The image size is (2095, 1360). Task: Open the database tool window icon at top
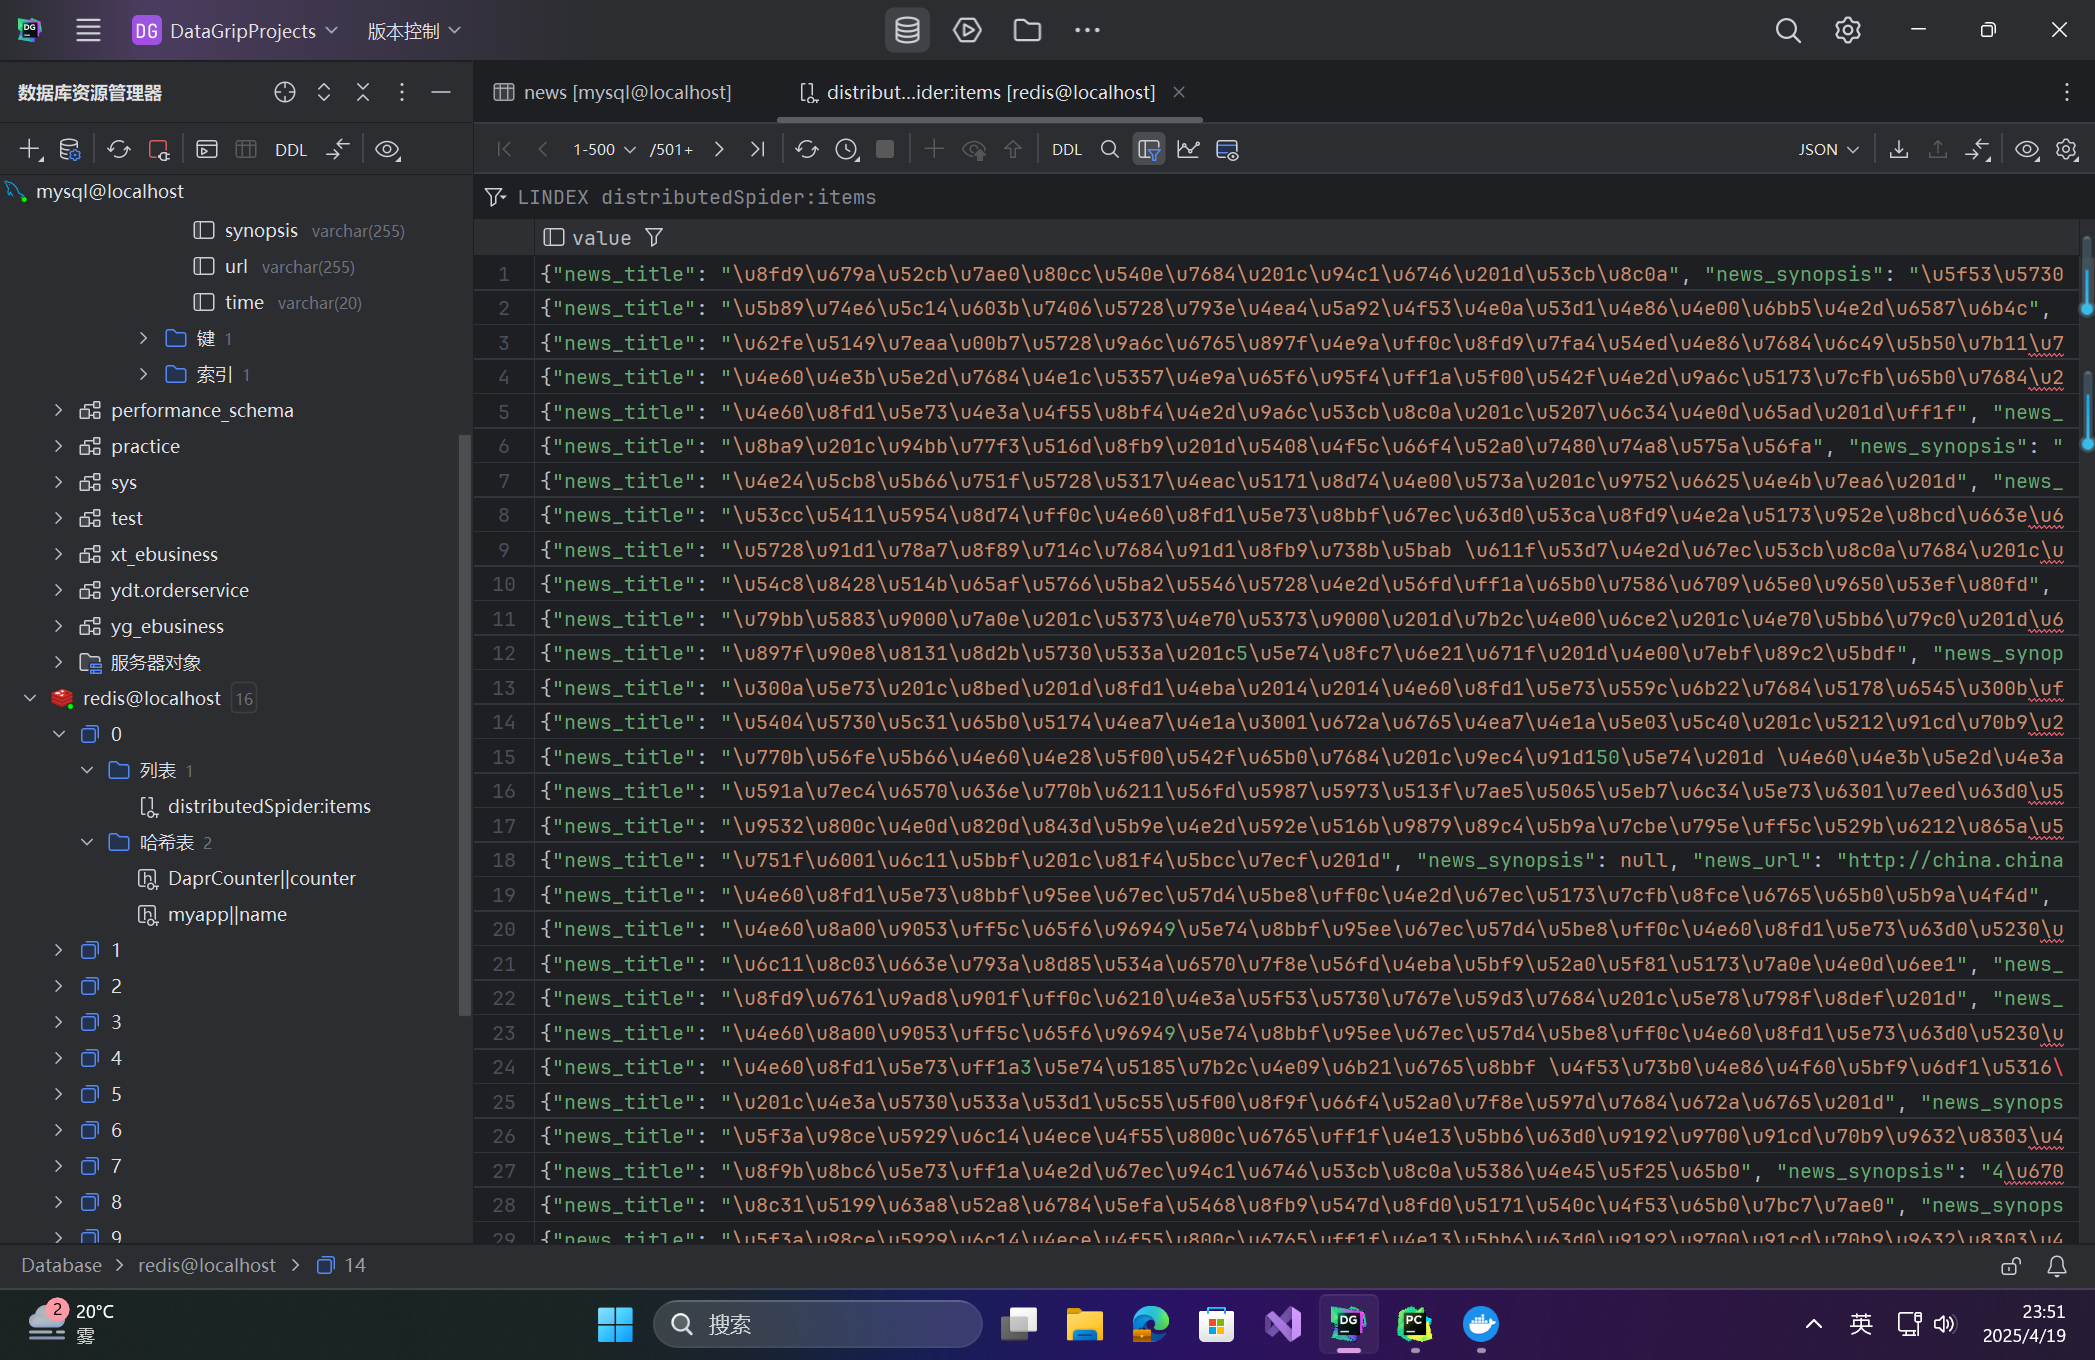click(906, 30)
